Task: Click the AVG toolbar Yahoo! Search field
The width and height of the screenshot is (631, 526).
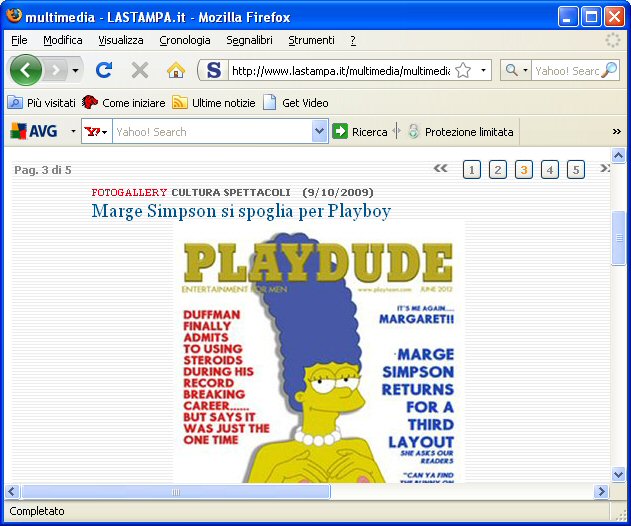Action: click(212, 132)
